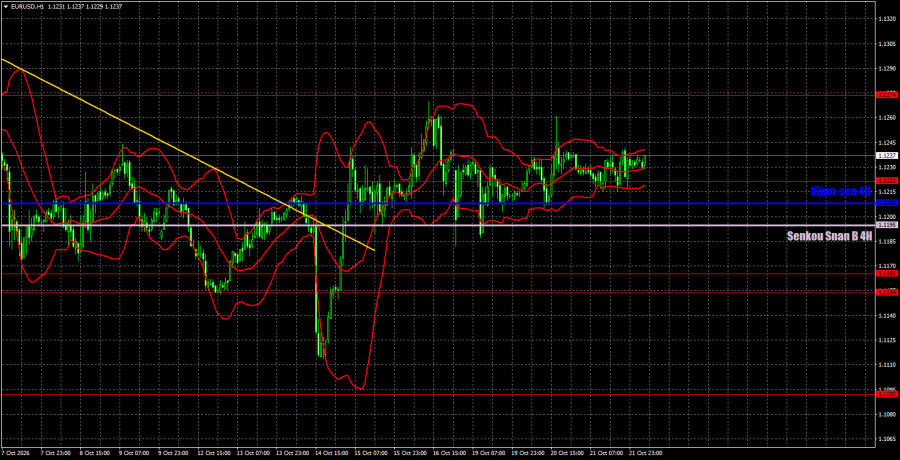Click the 21 Oct 23:00 time label
The width and height of the screenshot is (900, 460).
(x=647, y=453)
